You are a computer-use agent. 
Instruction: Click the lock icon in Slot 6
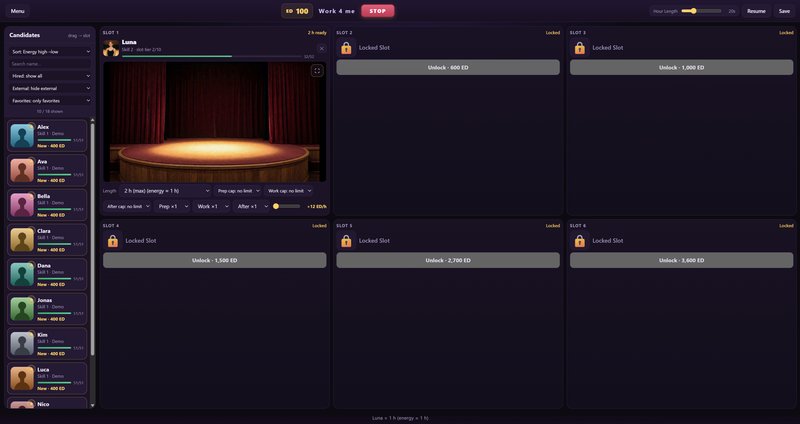tap(580, 241)
